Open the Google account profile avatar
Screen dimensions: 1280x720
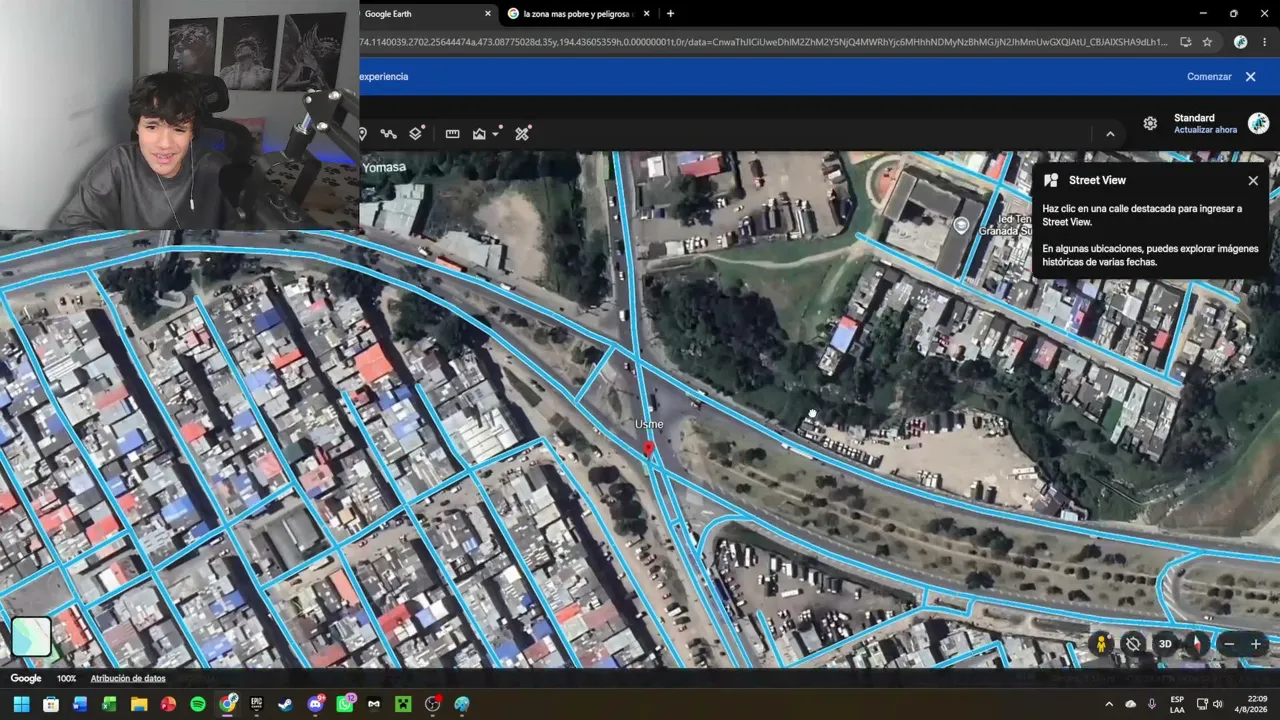[1258, 123]
